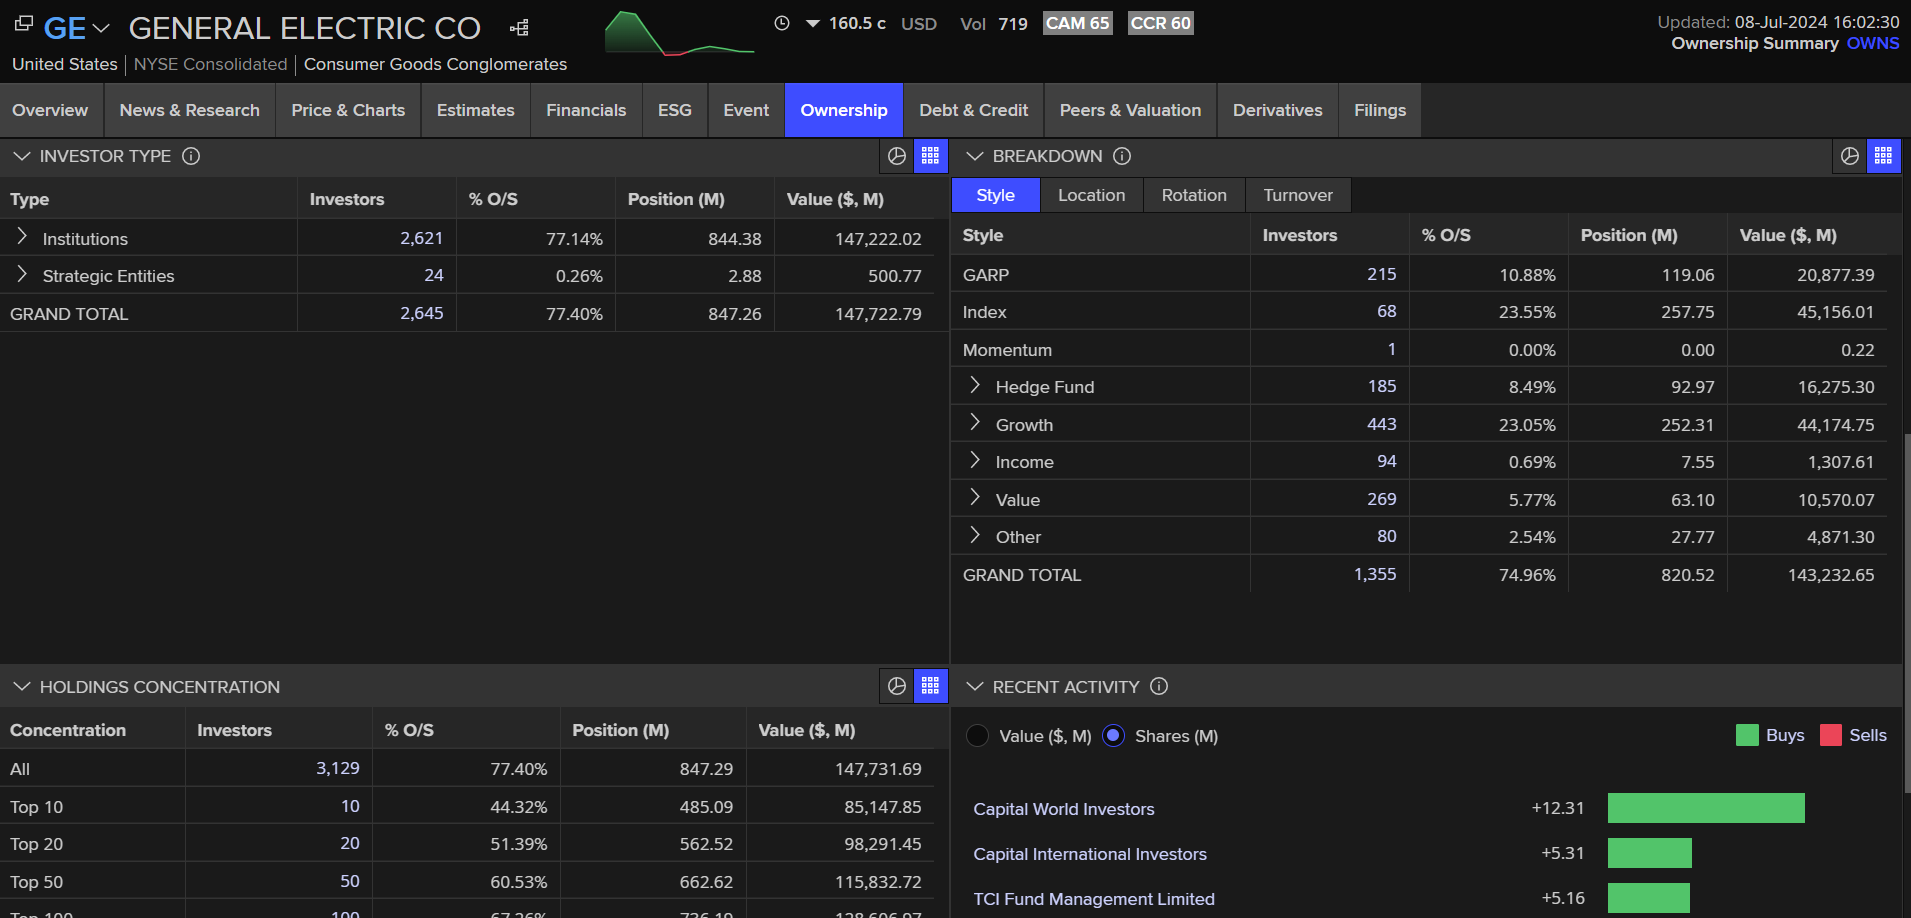Go to the Price & Charts tab
This screenshot has width=1911, height=918.
(x=348, y=110)
